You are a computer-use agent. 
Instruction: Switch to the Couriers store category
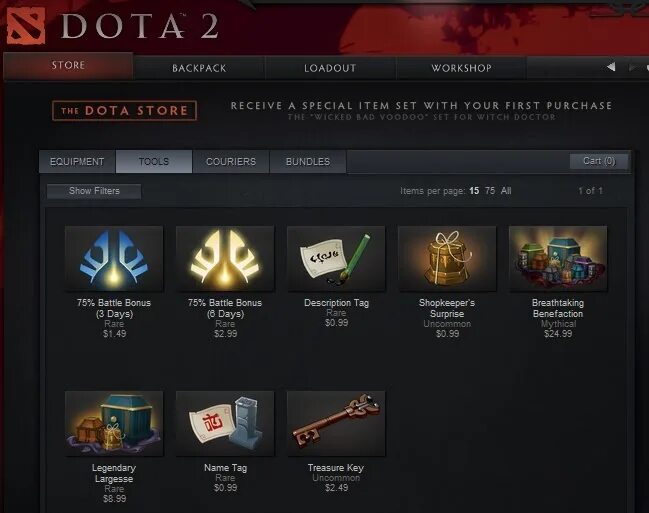coord(231,161)
